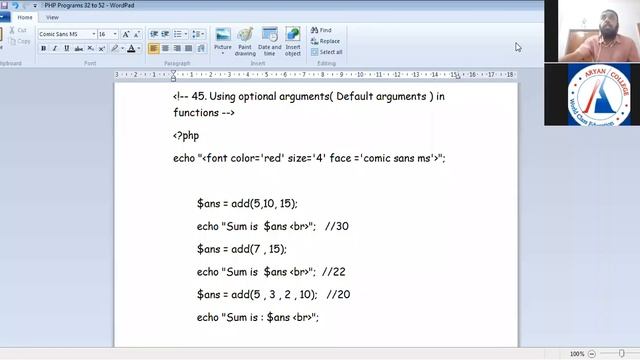Expand the Picture dropdown arrow
The width and height of the screenshot is (640, 360).
[223, 53]
